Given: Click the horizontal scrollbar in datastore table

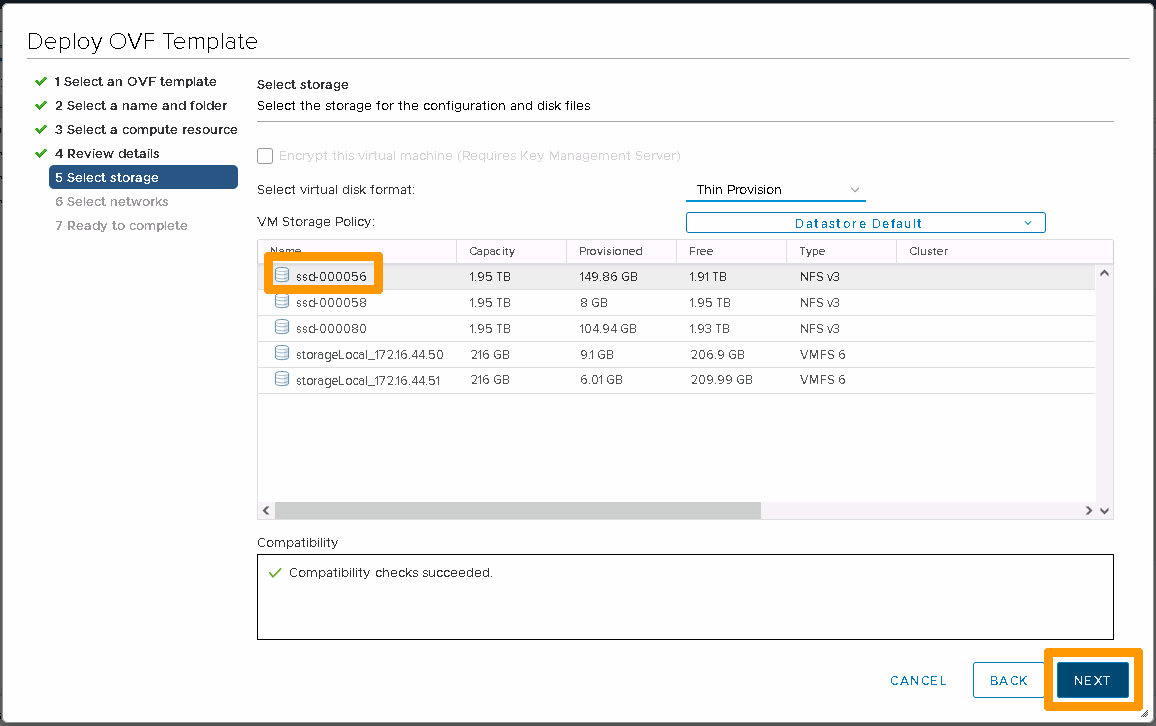Looking at the screenshot, I should tap(518, 510).
